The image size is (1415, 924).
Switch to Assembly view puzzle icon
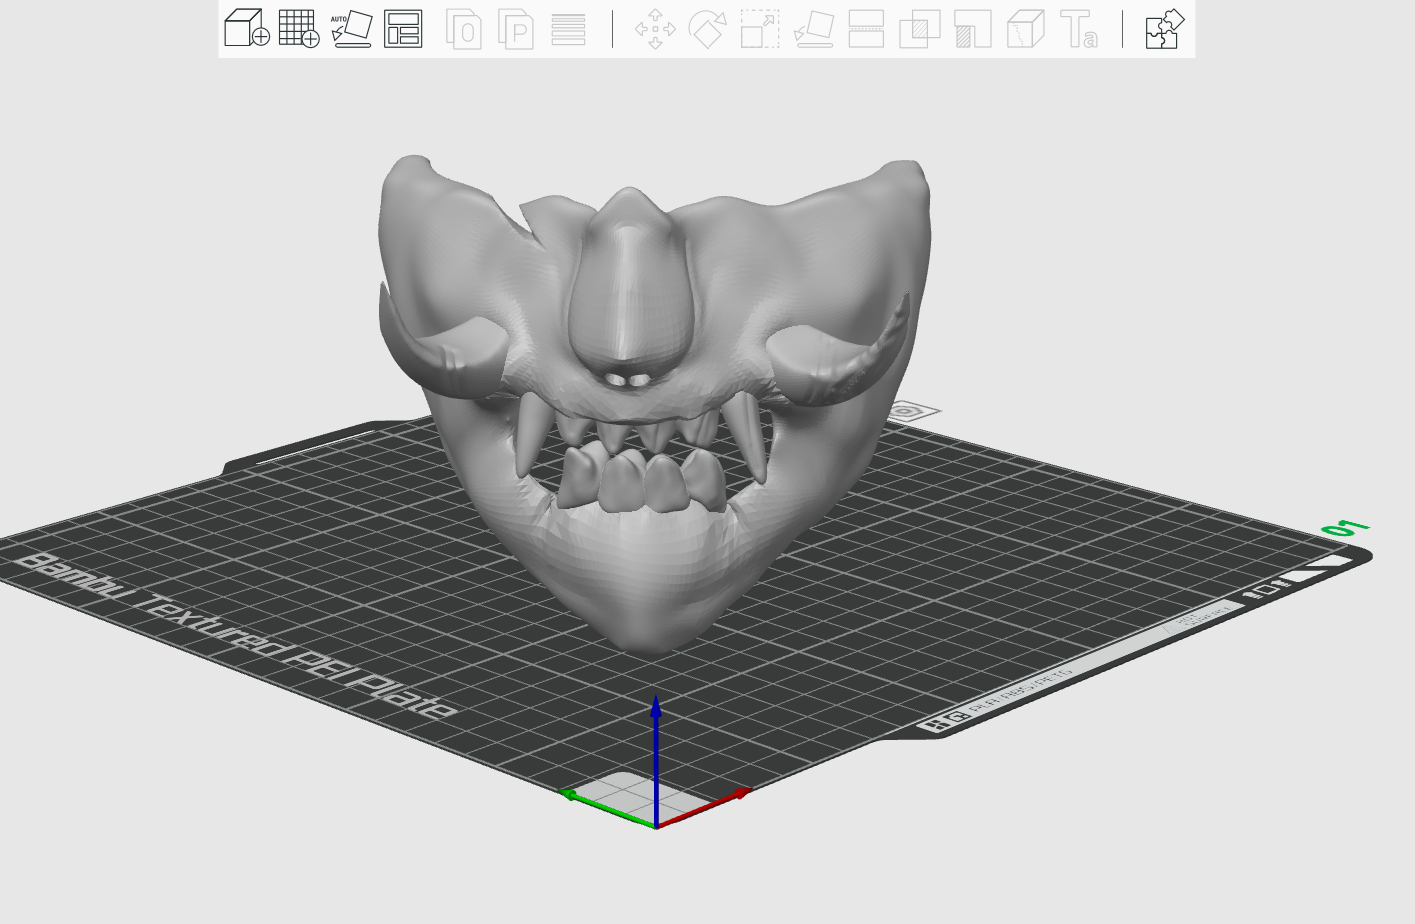(x=1164, y=29)
